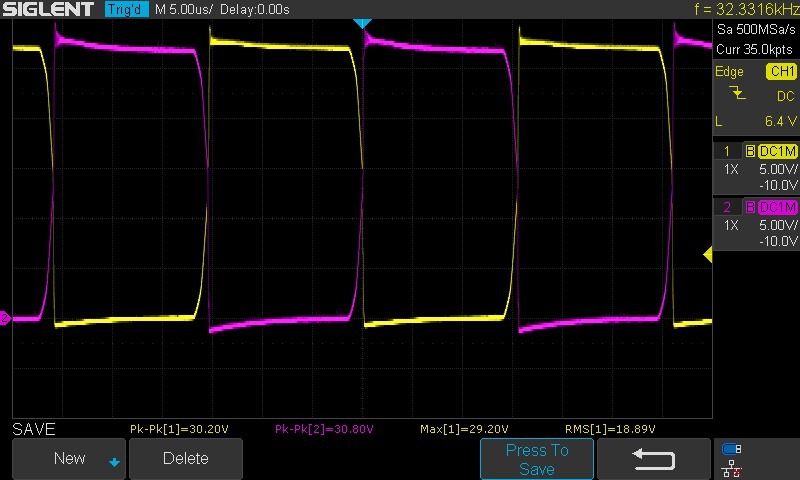Click the channel 2 number box
The width and height of the screenshot is (800, 480).
(727, 207)
